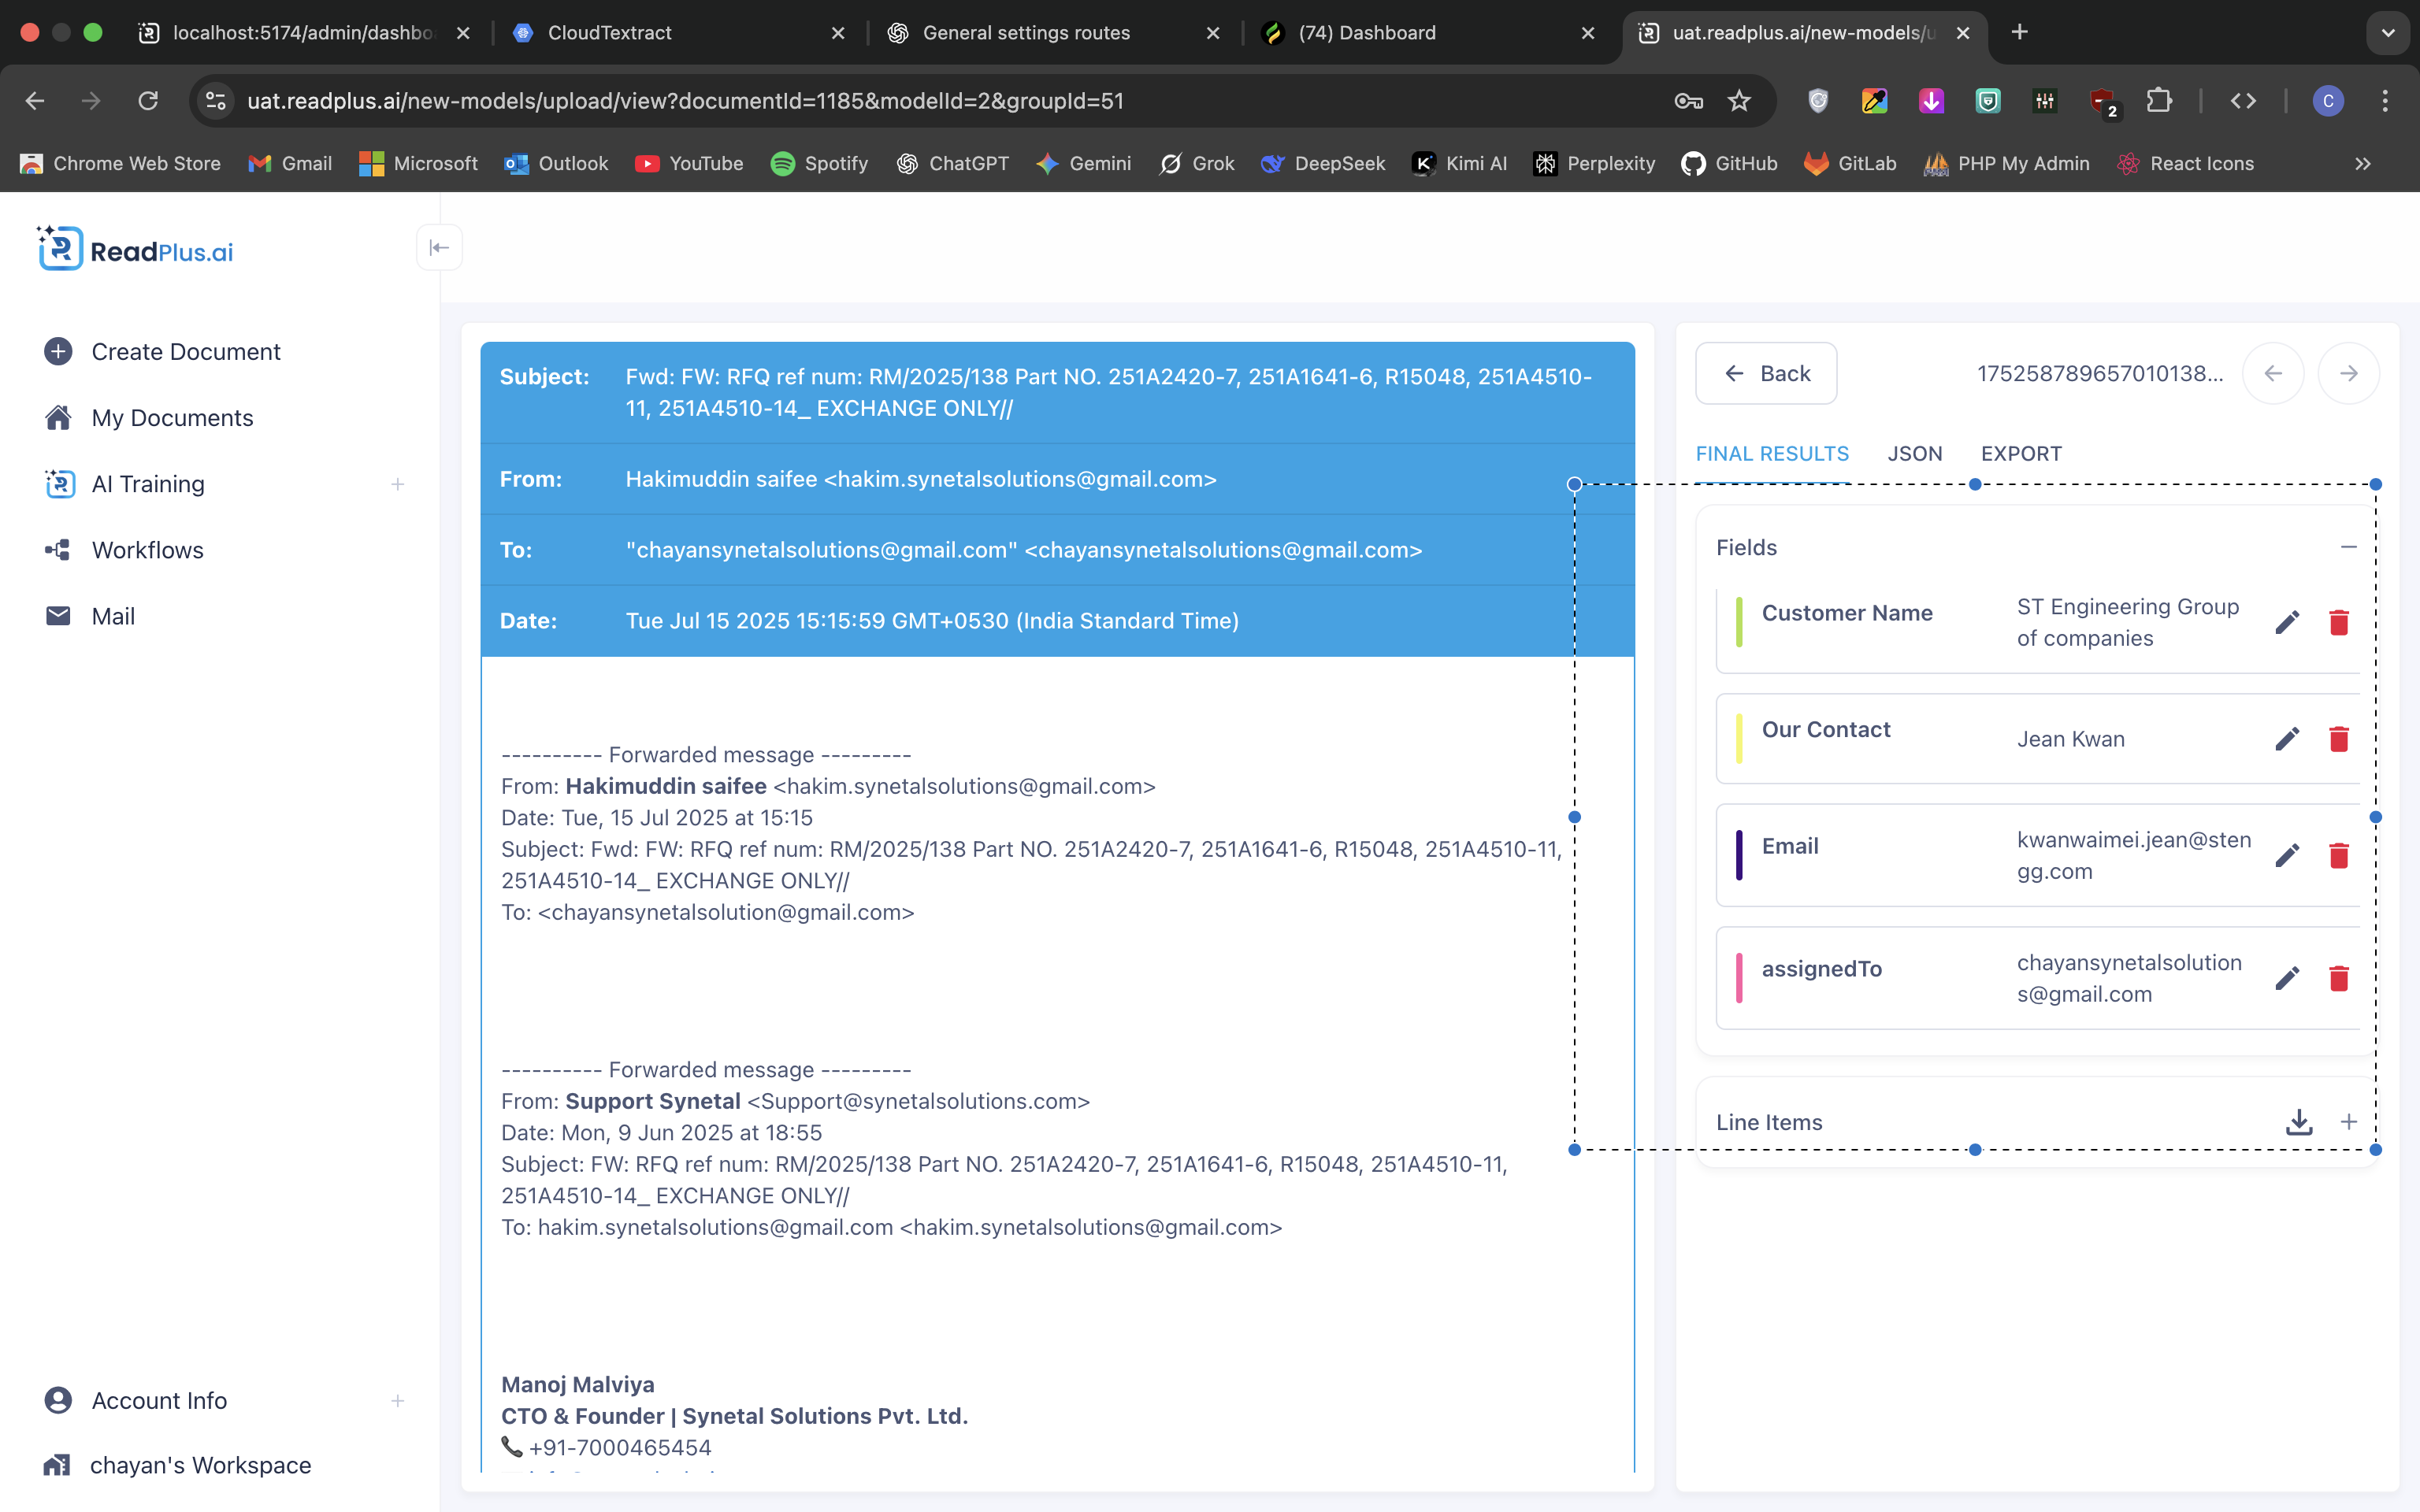The image size is (2420, 1512).
Task: Open AI Training in the sidebar
Action: pos(148,484)
